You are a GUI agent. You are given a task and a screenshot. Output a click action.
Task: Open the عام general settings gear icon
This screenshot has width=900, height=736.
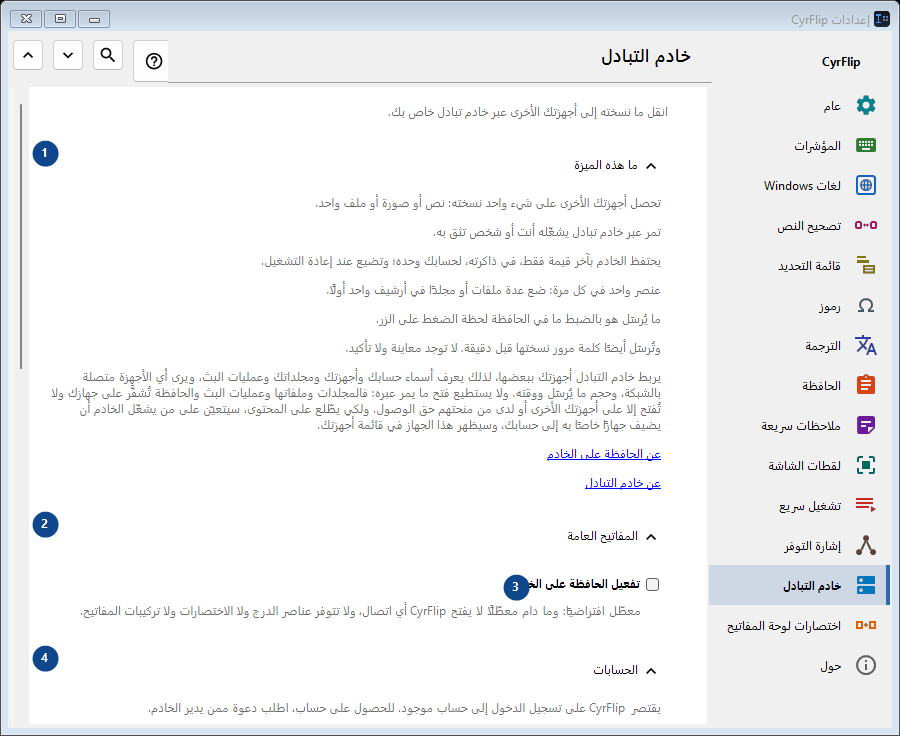tap(866, 106)
